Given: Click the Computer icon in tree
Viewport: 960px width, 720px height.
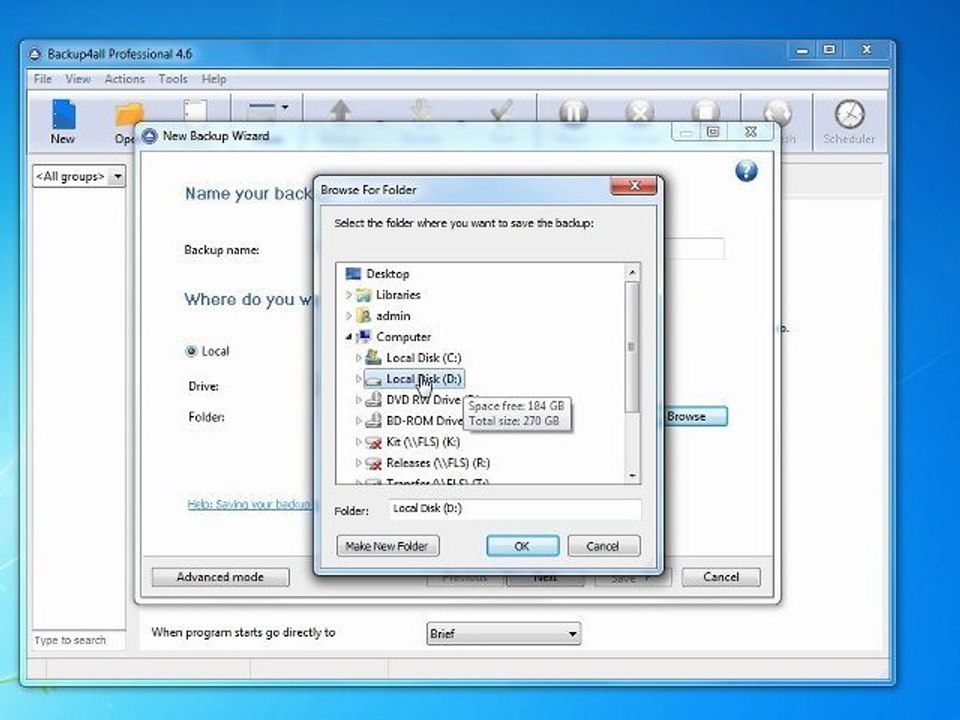Looking at the screenshot, I should [x=364, y=337].
